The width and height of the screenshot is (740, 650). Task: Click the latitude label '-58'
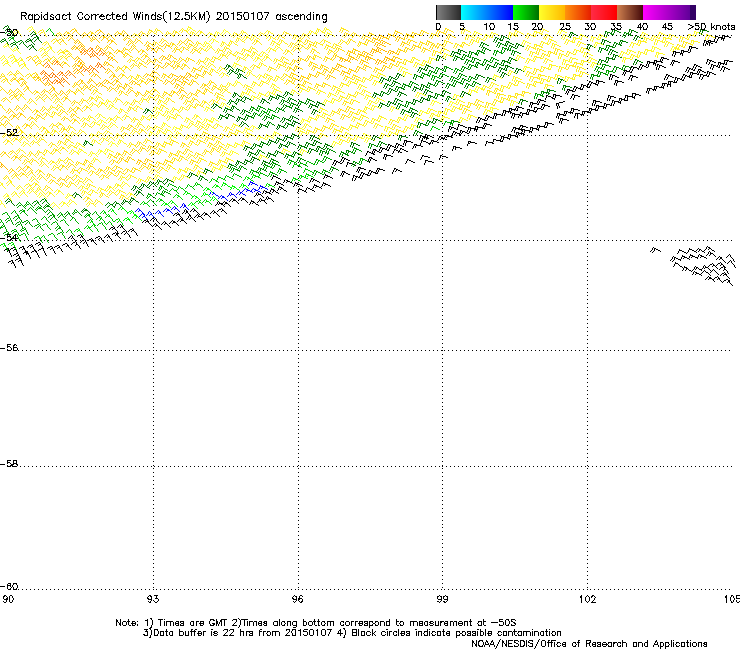tap(9, 464)
